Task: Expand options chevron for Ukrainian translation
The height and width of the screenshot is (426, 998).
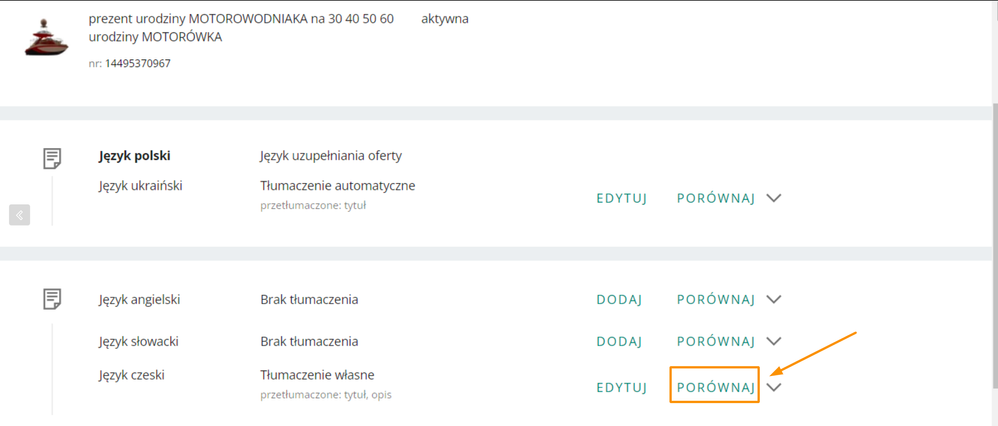Action: point(773,198)
